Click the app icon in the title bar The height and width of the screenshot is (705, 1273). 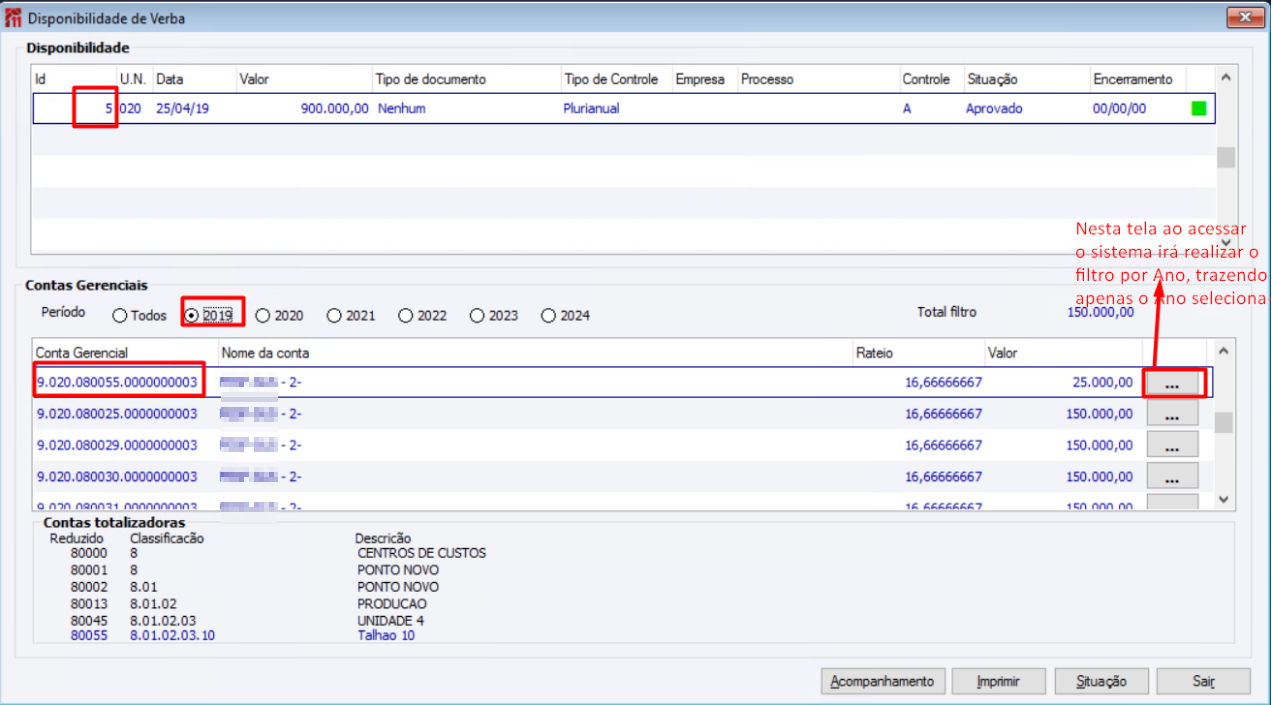[x=13, y=18]
